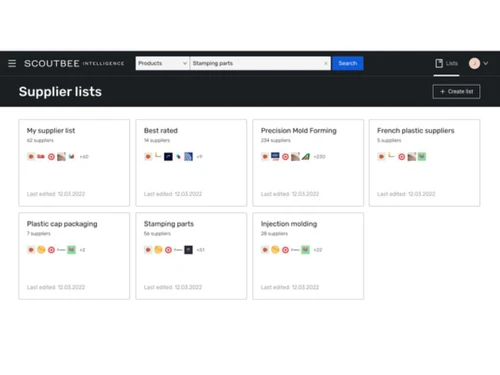Open the hamburger menu icon
This screenshot has width=500, height=375.
[12, 63]
